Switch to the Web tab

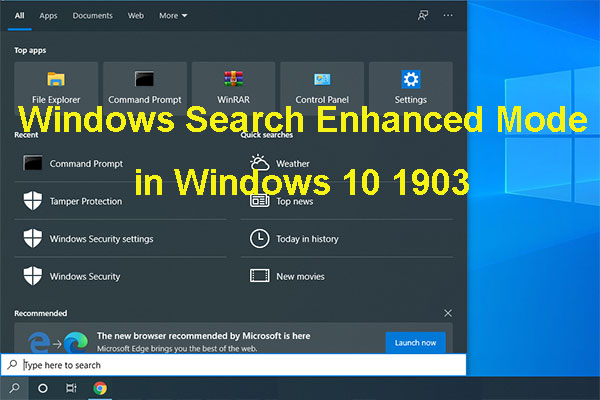click(136, 16)
